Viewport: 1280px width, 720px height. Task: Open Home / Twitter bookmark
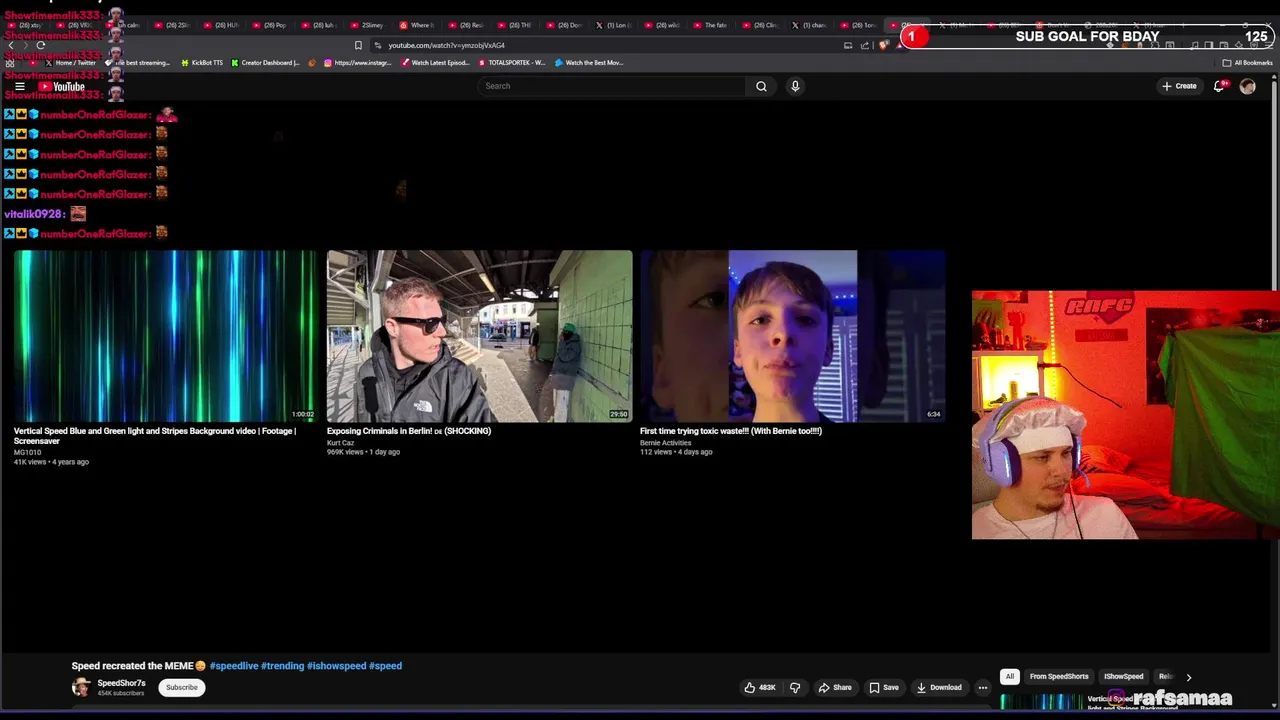70,62
